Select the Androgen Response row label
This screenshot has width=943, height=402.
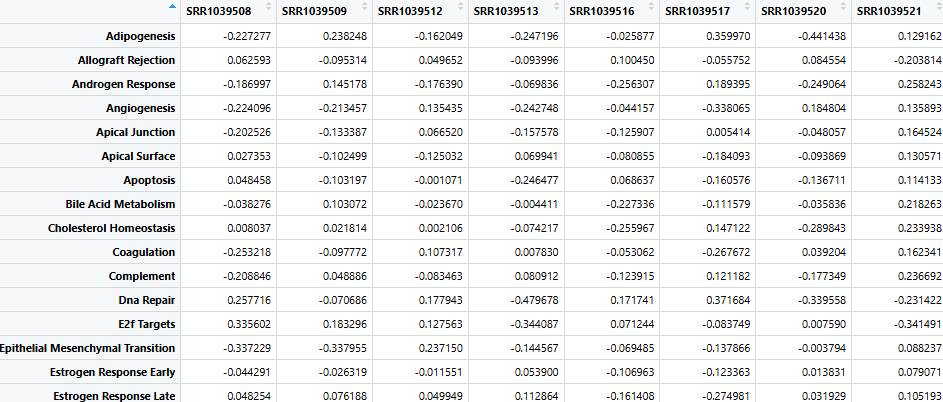coord(123,84)
